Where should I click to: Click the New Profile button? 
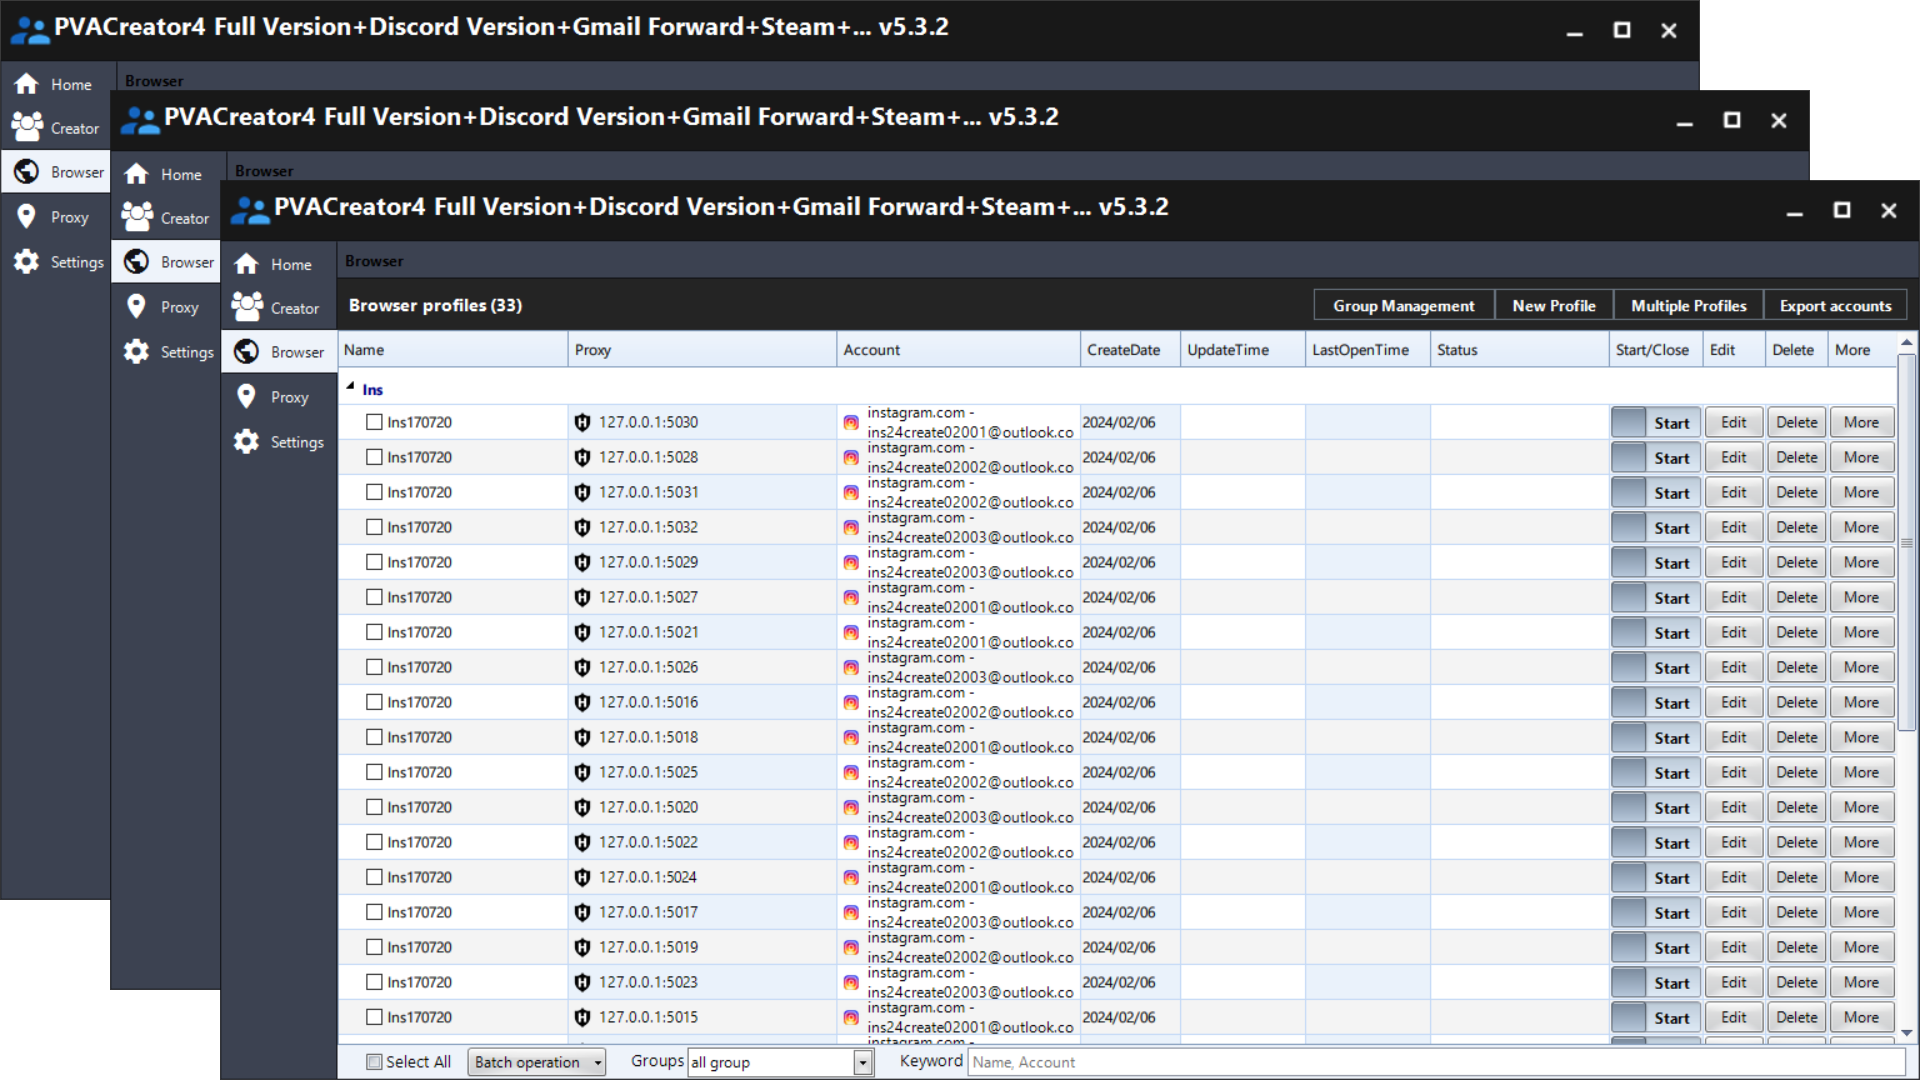1553,306
